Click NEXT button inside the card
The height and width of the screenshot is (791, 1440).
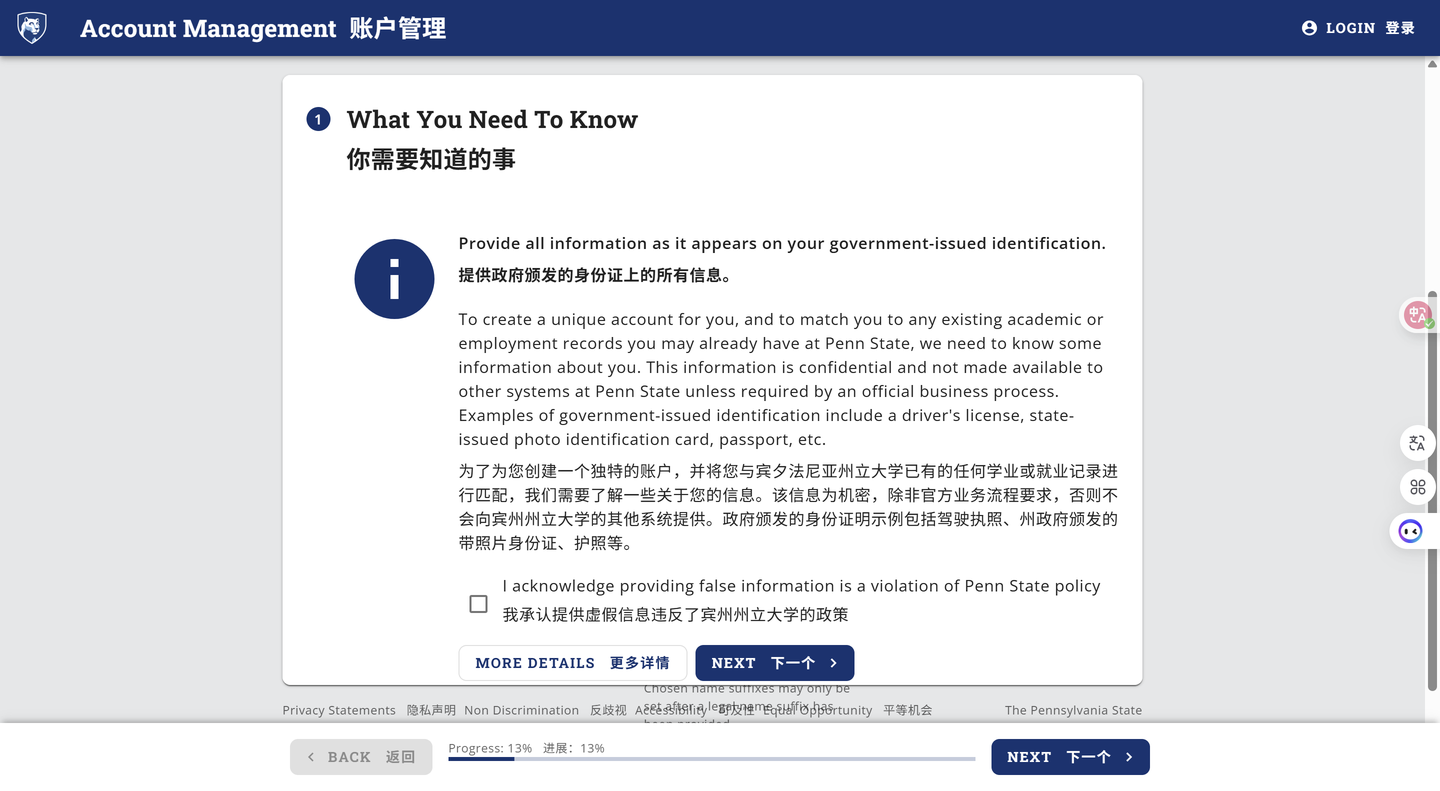775,663
